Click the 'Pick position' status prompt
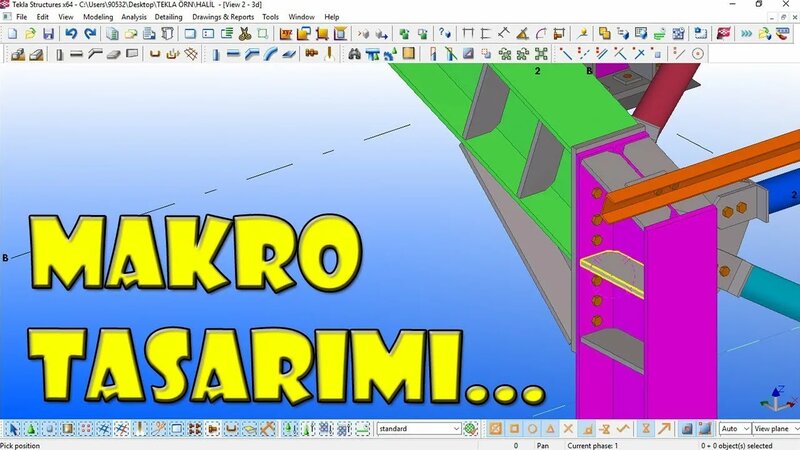 click(x=20, y=445)
